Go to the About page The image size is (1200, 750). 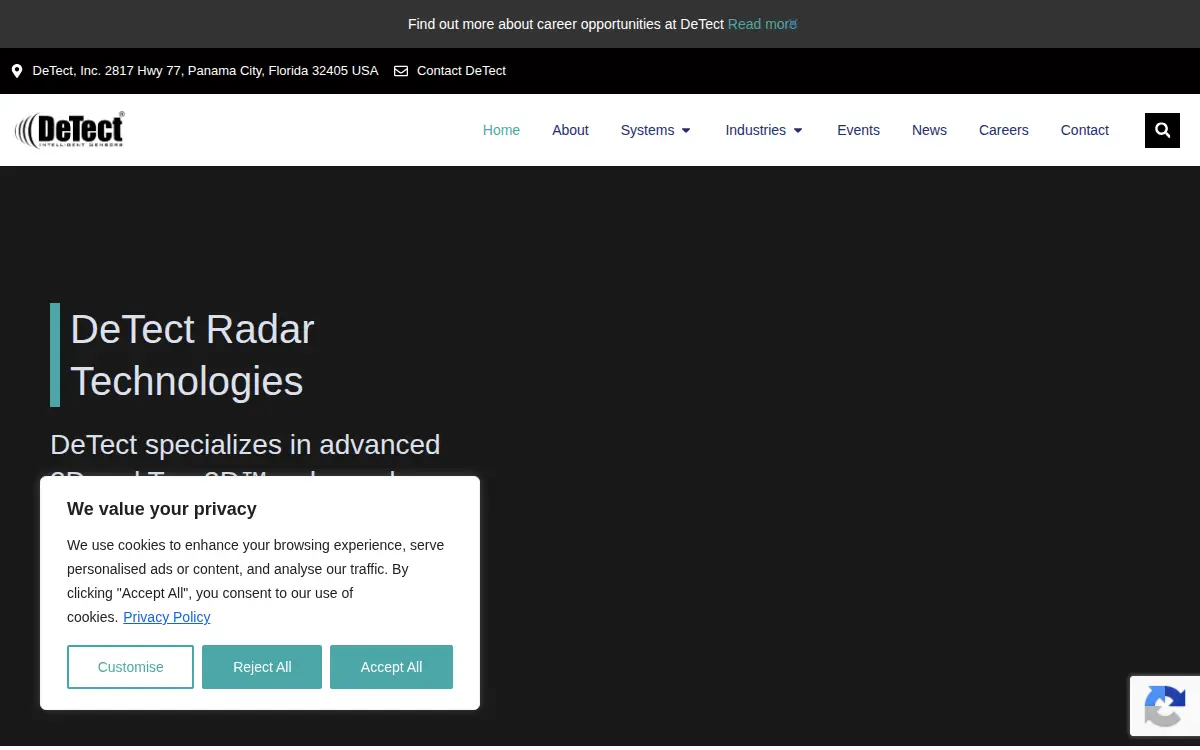tap(570, 130)
